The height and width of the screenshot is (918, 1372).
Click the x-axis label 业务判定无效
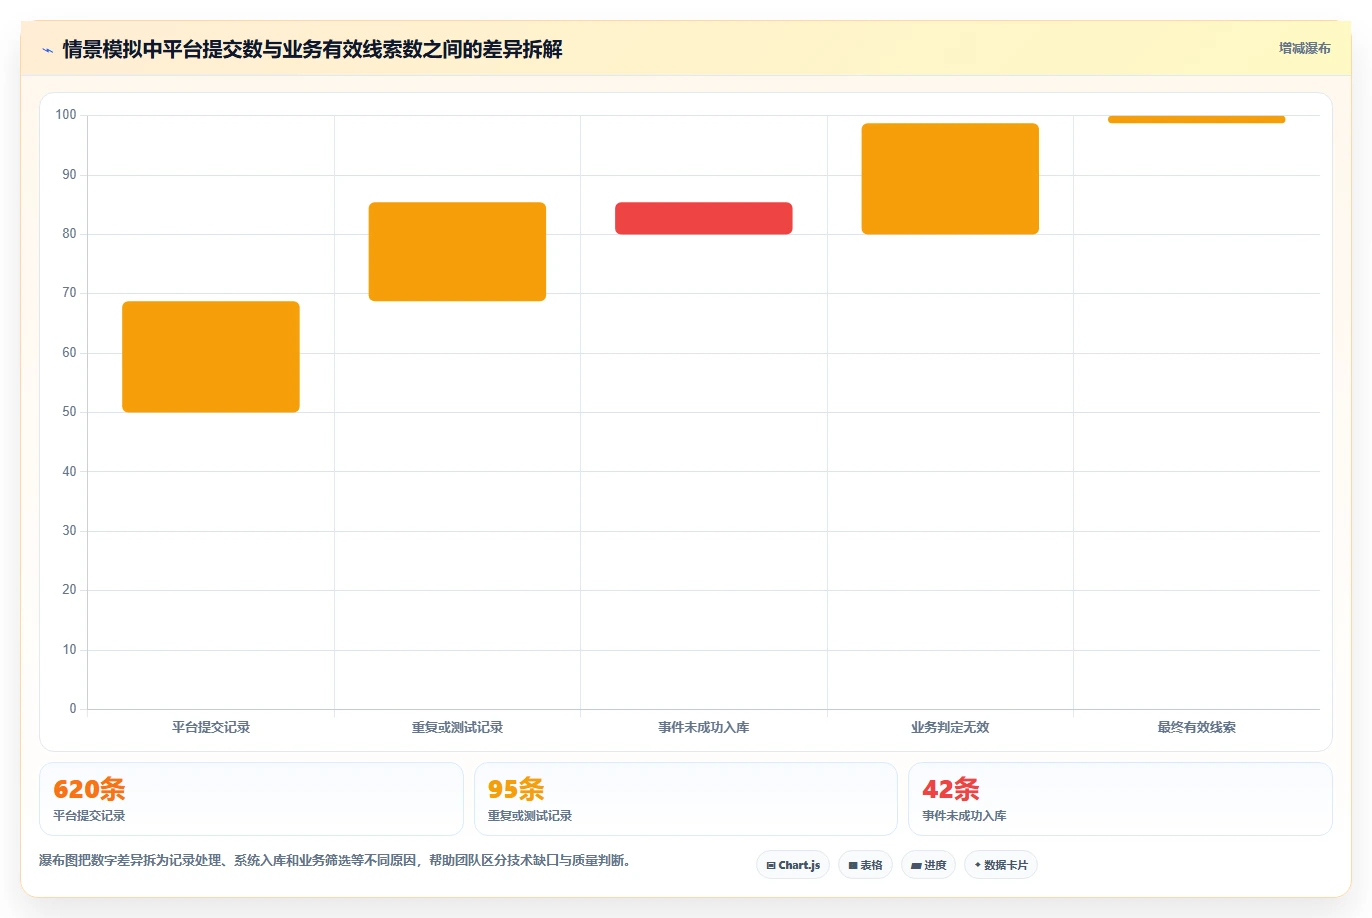(x=950, y=727)
